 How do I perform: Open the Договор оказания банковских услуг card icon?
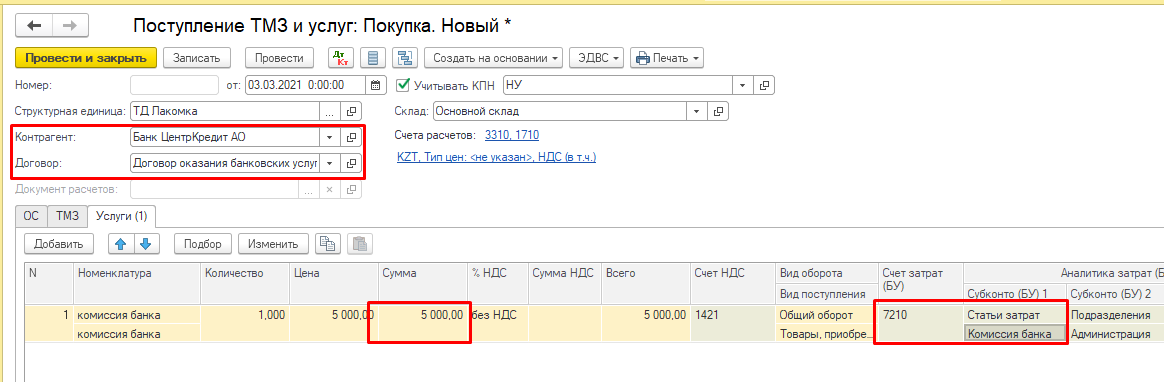click(x=351, y=162)
